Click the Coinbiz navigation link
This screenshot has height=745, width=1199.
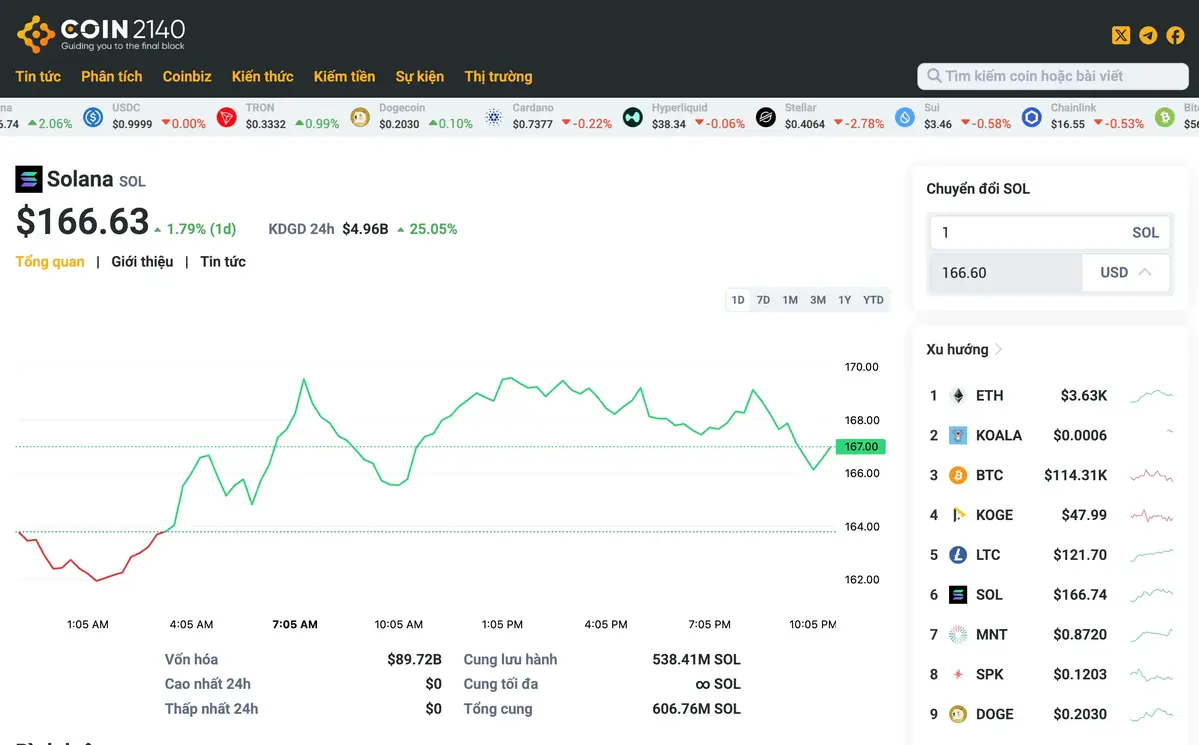coord(187,76)
